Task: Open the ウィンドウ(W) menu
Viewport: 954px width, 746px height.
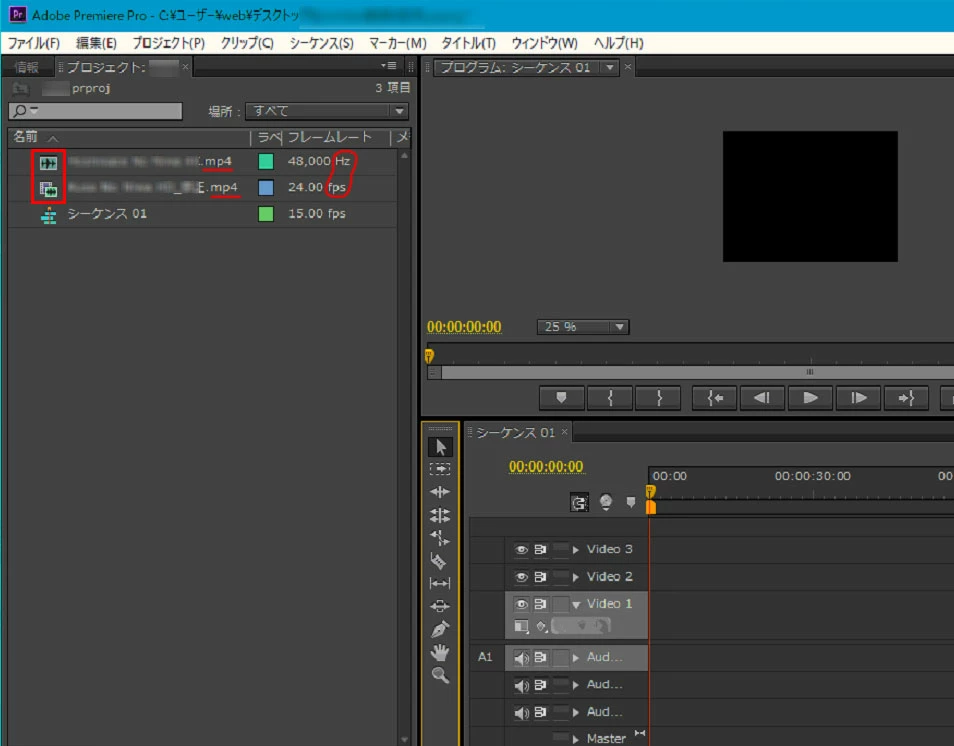Action: 545,43
